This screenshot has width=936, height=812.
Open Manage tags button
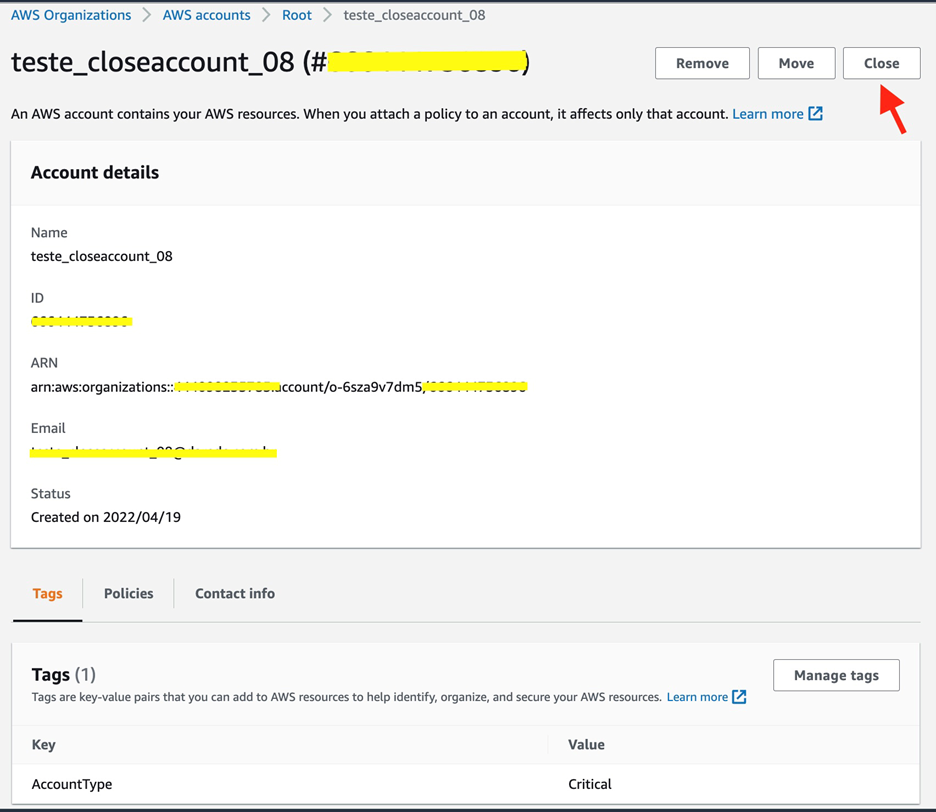[x=836, y=675]
